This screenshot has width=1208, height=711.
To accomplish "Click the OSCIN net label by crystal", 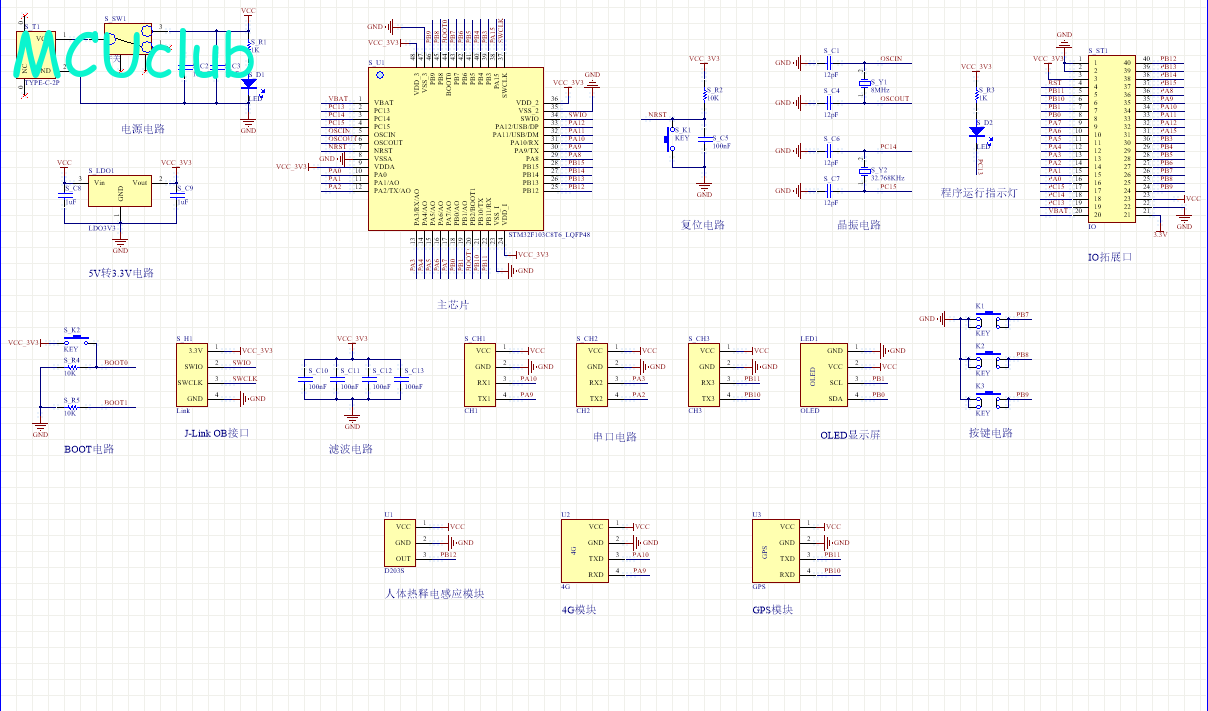I will coord(891,59).
